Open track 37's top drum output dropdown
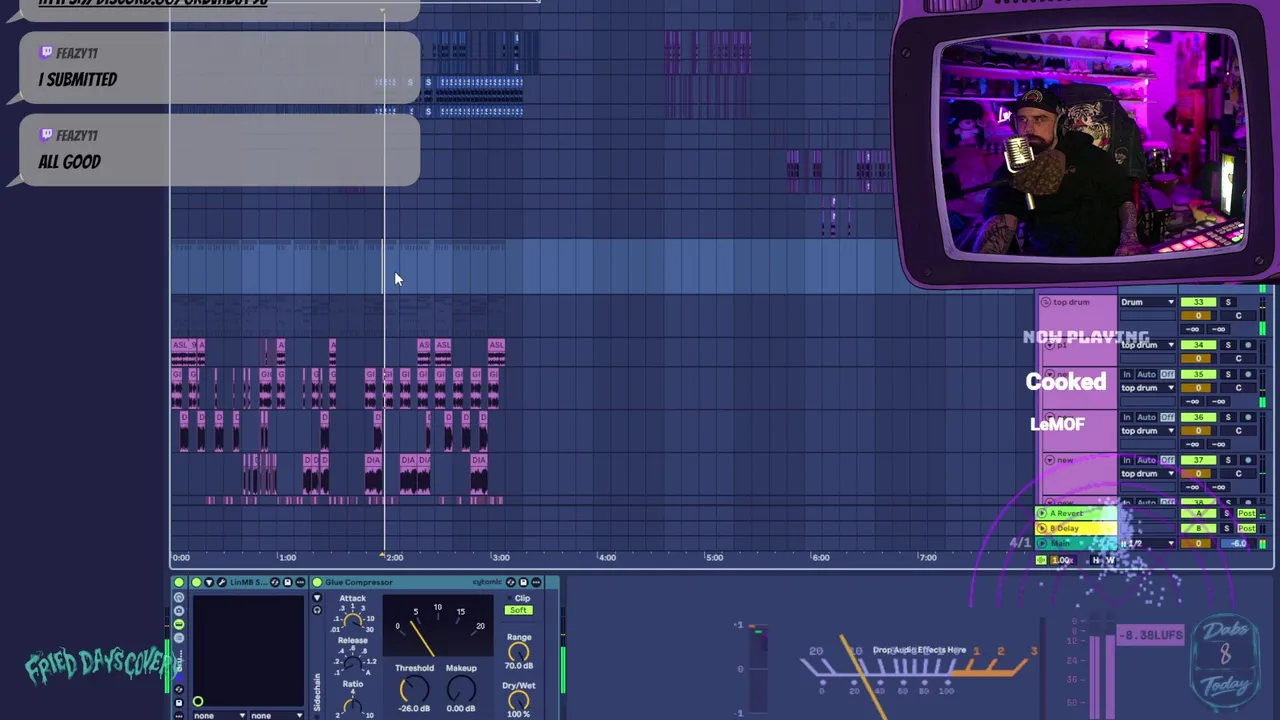The width and height of the screenshot is (1280, 720). point(1148,474)
